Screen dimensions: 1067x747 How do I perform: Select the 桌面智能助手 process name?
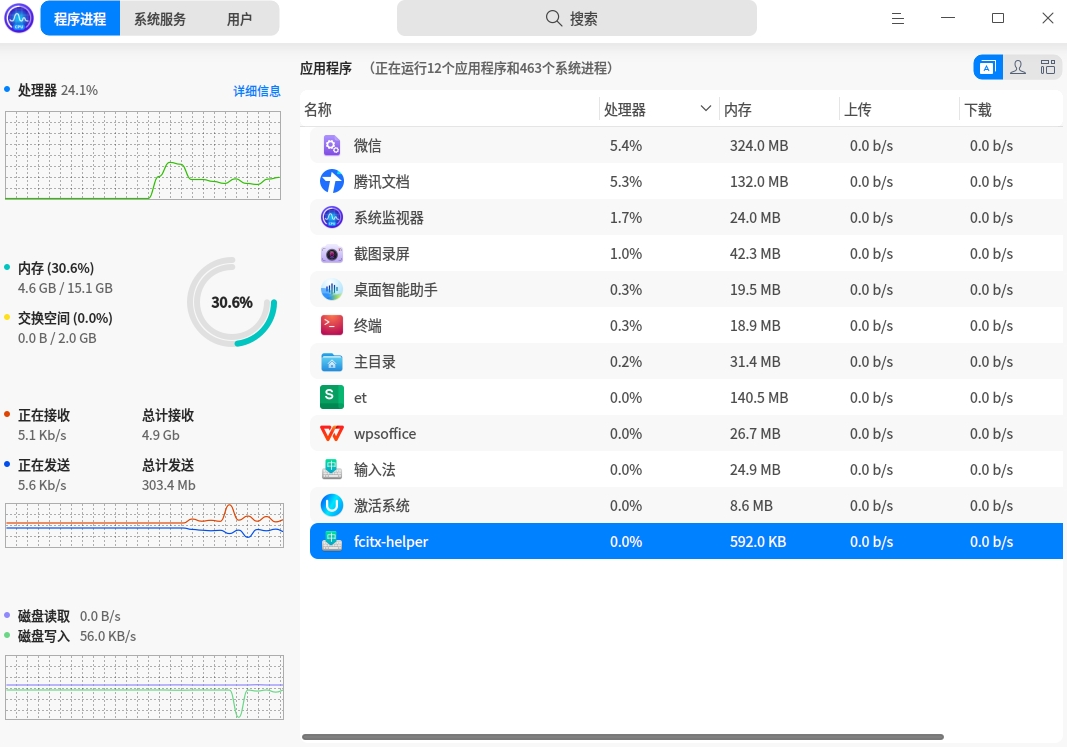[x=395, y=290]
